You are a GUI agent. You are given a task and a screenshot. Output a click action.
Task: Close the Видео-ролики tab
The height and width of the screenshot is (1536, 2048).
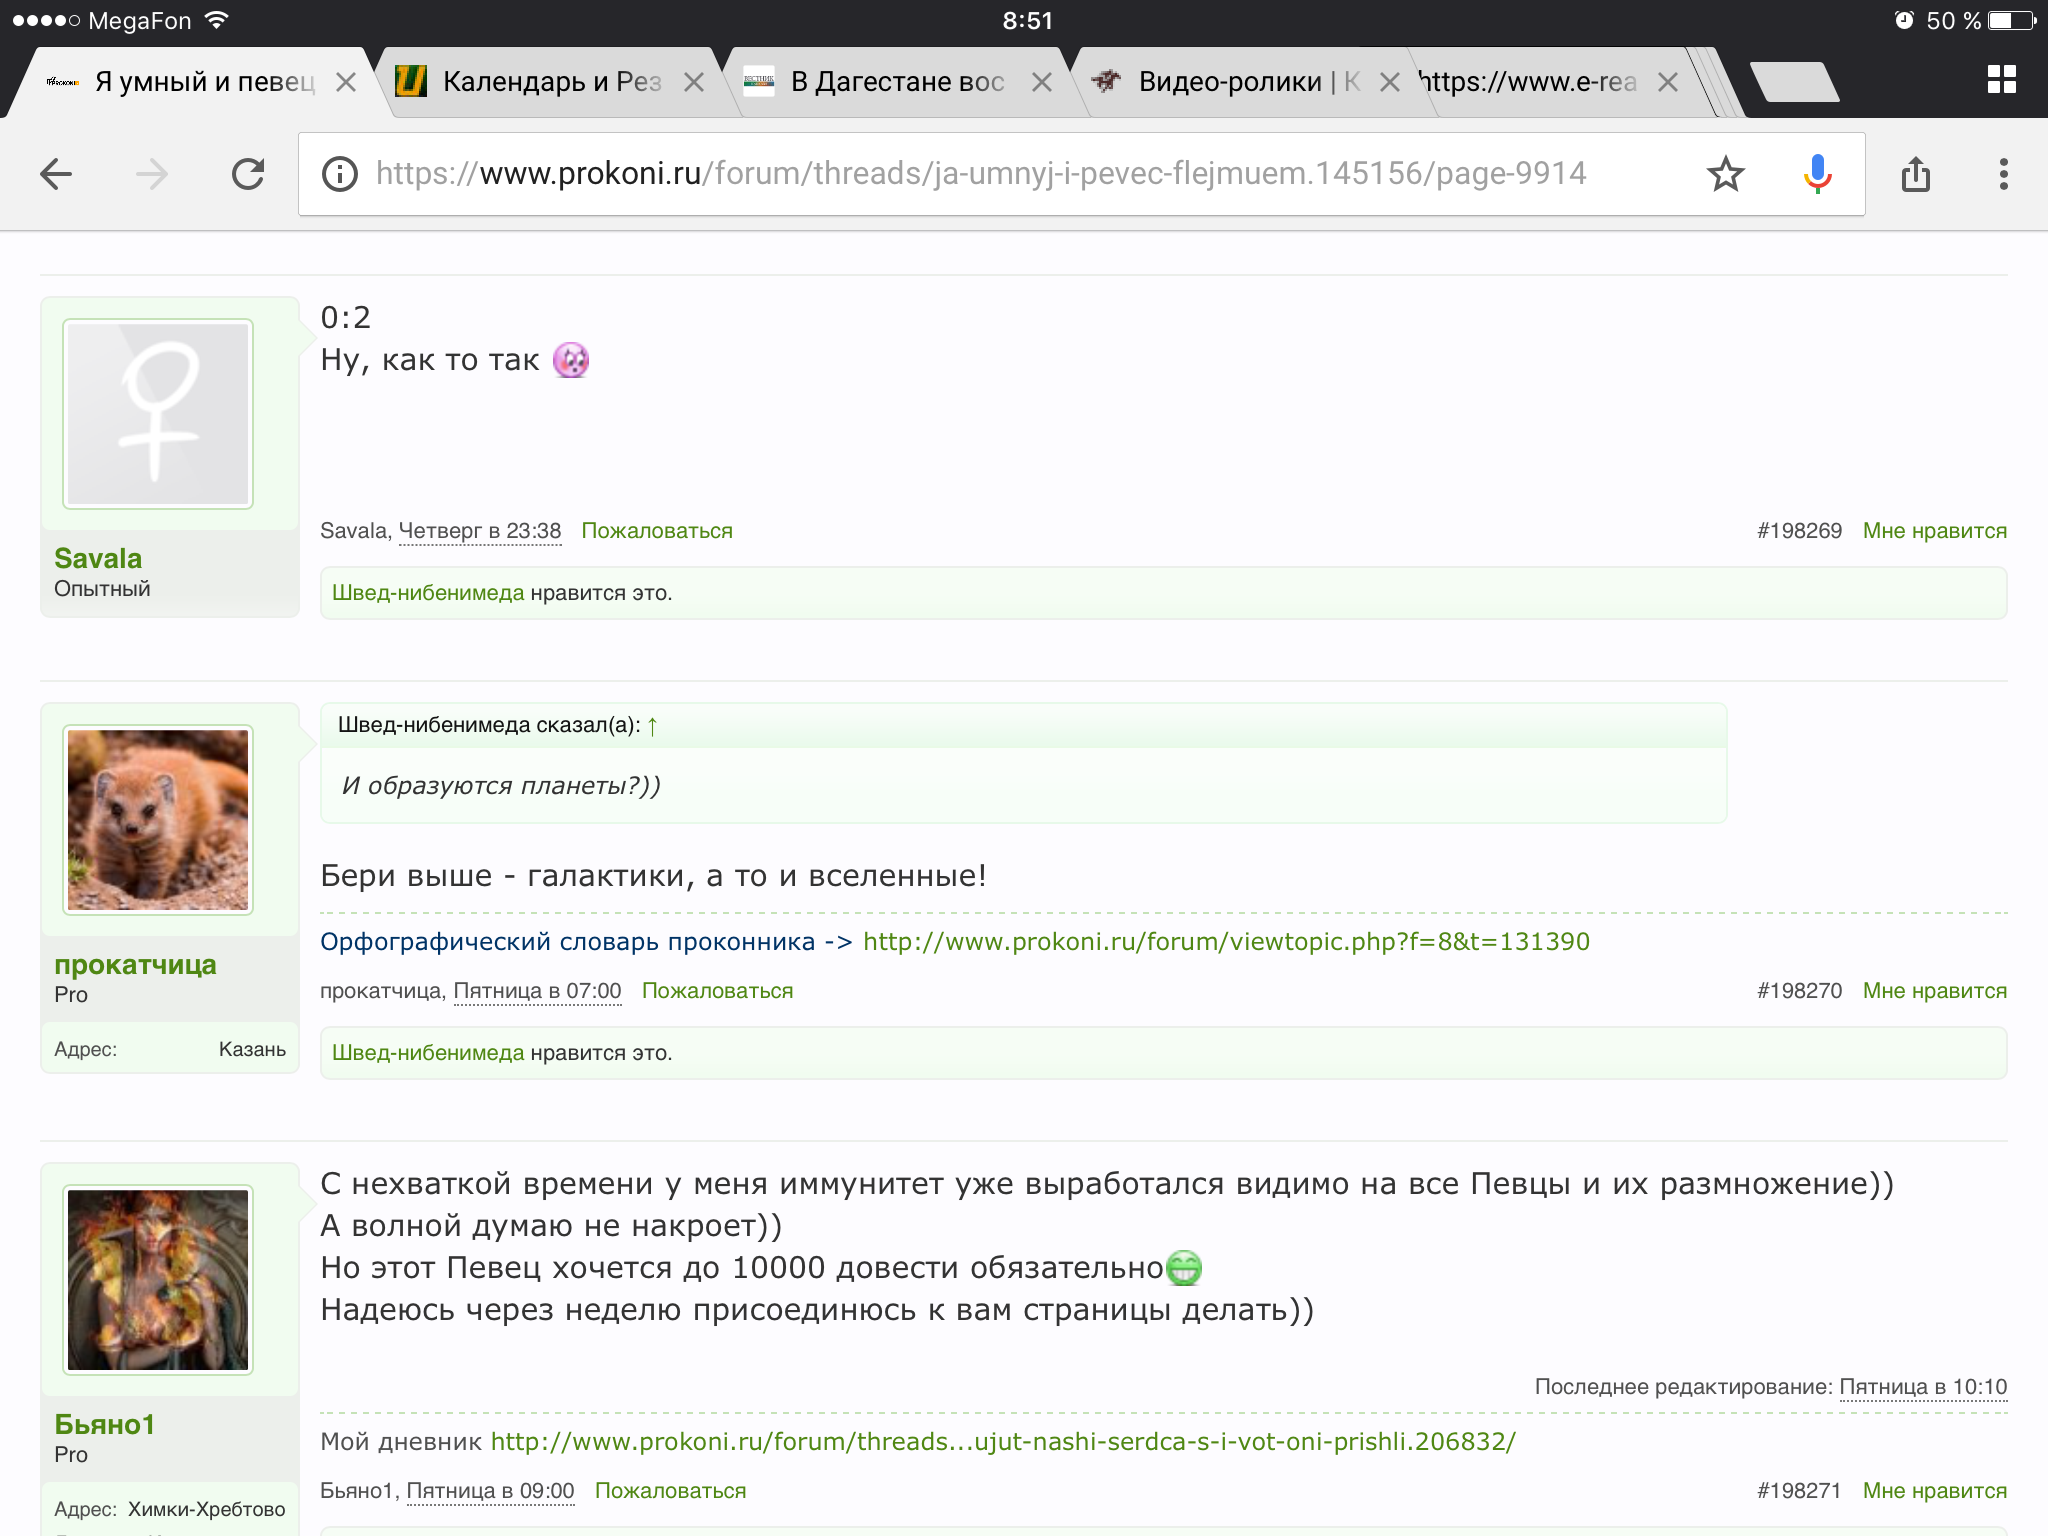pyautogui.click(x=1389, y=82)
